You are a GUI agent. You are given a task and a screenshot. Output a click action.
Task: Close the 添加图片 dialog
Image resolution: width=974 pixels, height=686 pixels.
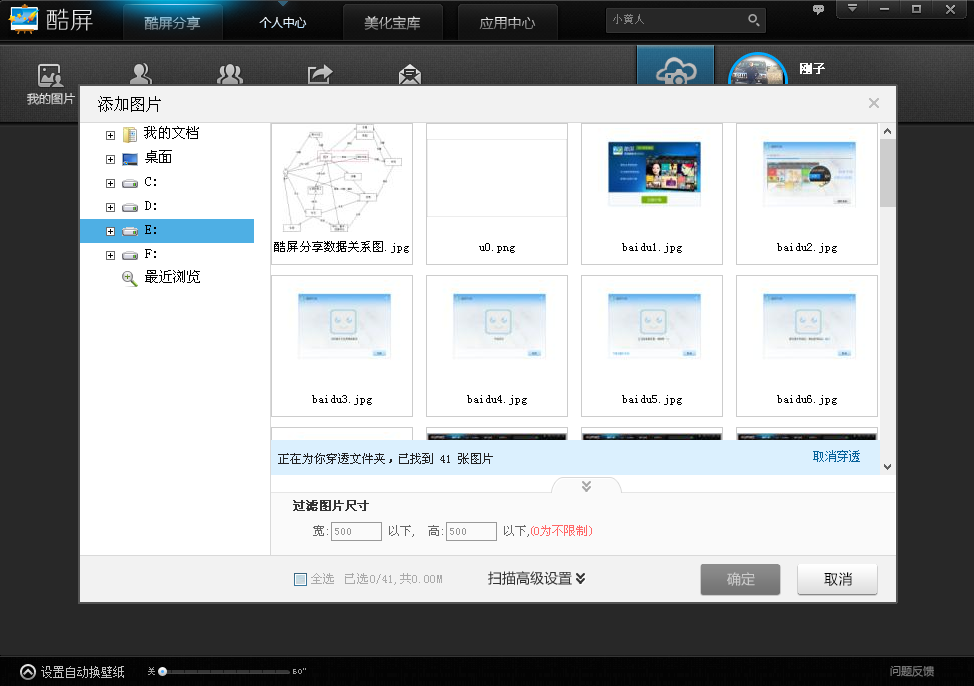873,103
